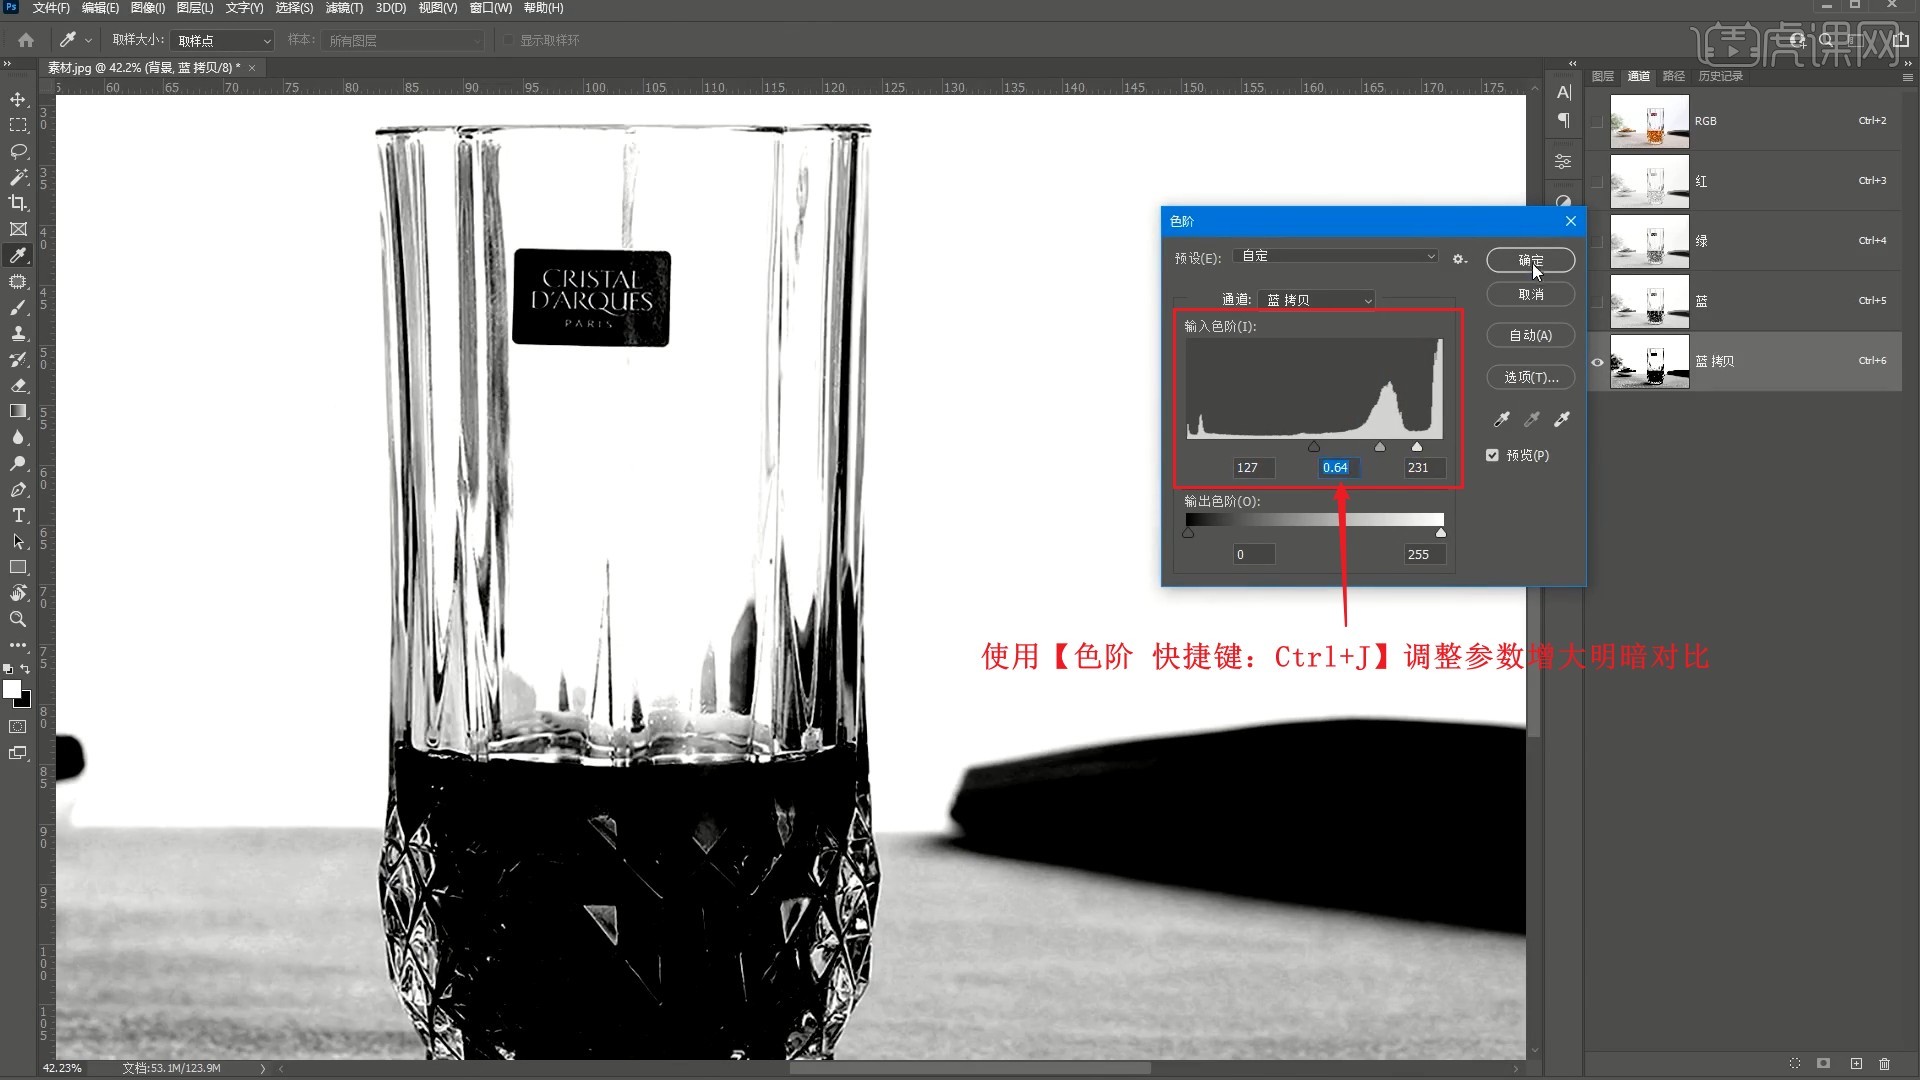The width and height of the screenshot is (1920, 1080).
Task: Select the Magic Wand tool
Action: [18, 177]
